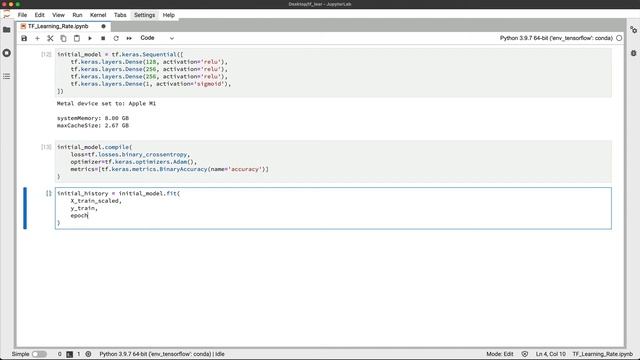Open the cell type dropdown showing Code
Image resolution: width=640 pixels, height=360 pixels.
pyautogui.click(x=157, y=38)
